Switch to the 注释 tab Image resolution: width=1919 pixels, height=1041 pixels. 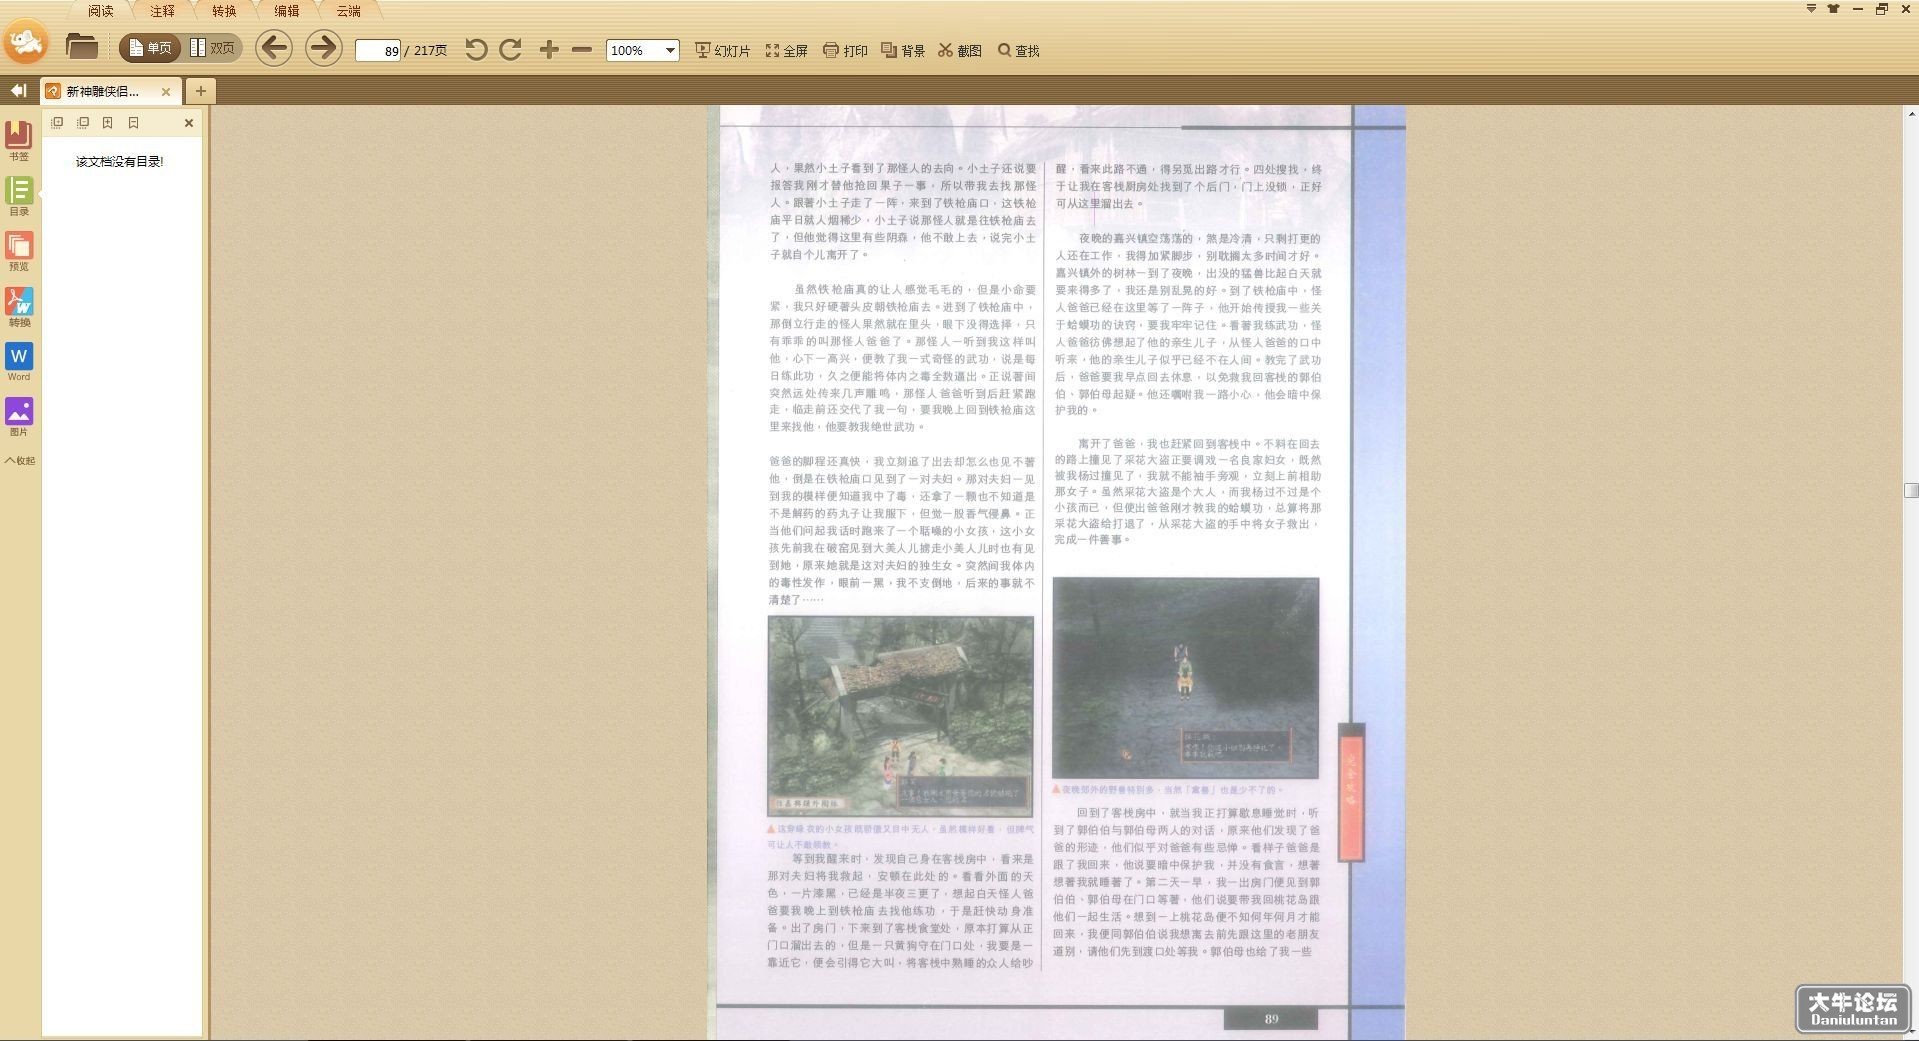(162, 11)
